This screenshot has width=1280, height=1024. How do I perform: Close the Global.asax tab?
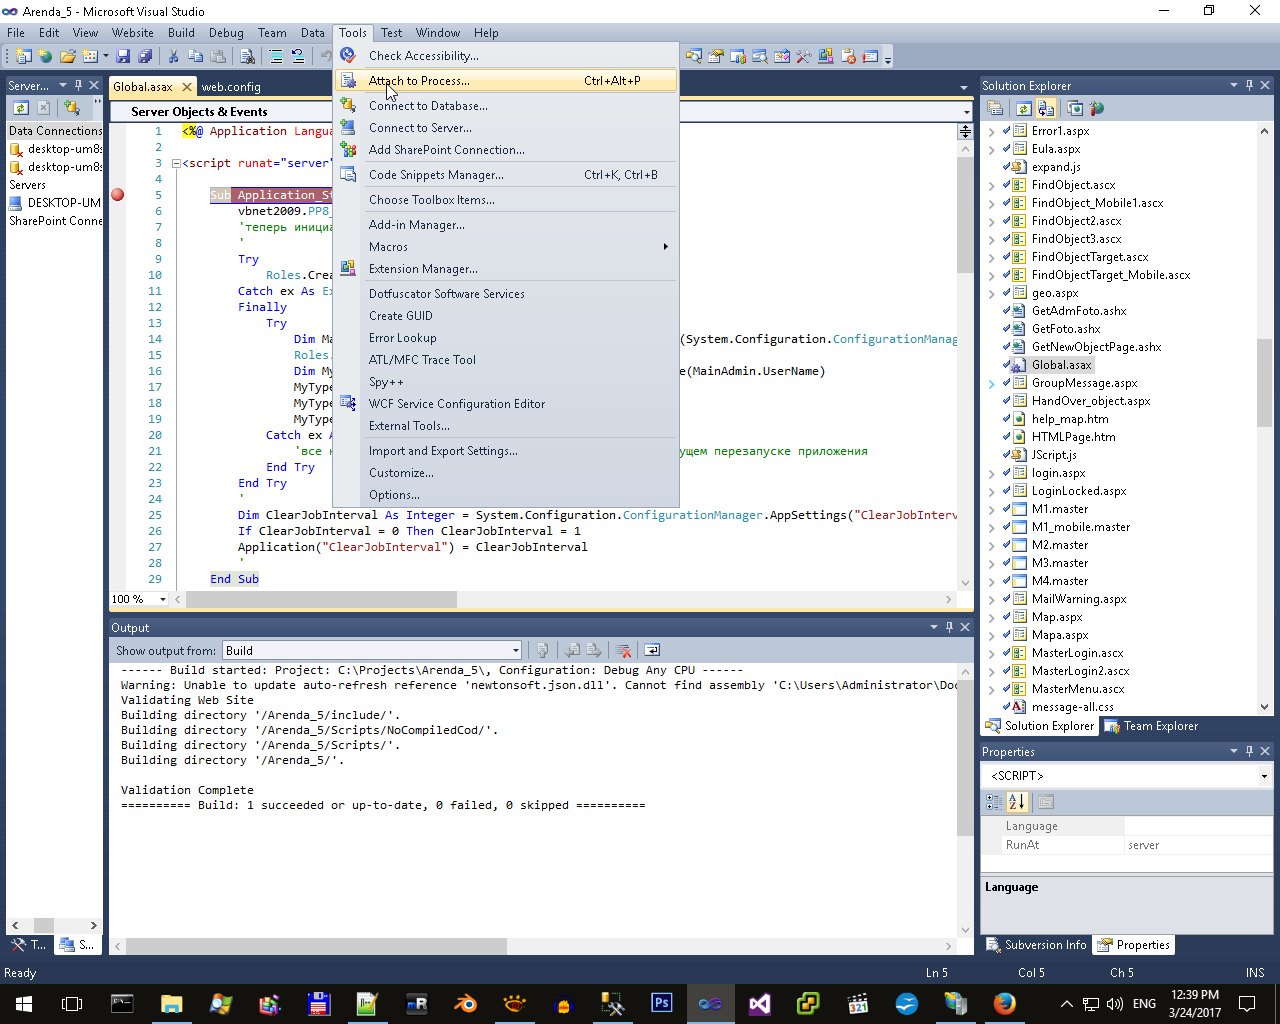pyautogui.click(x=186, y=87)
